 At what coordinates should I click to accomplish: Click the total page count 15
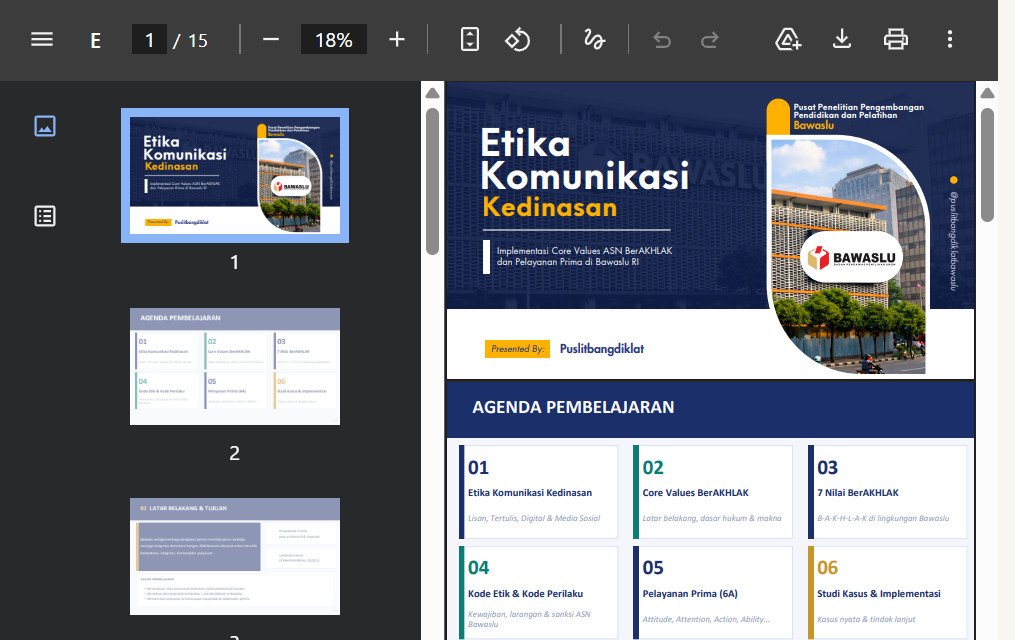point(198,41)
